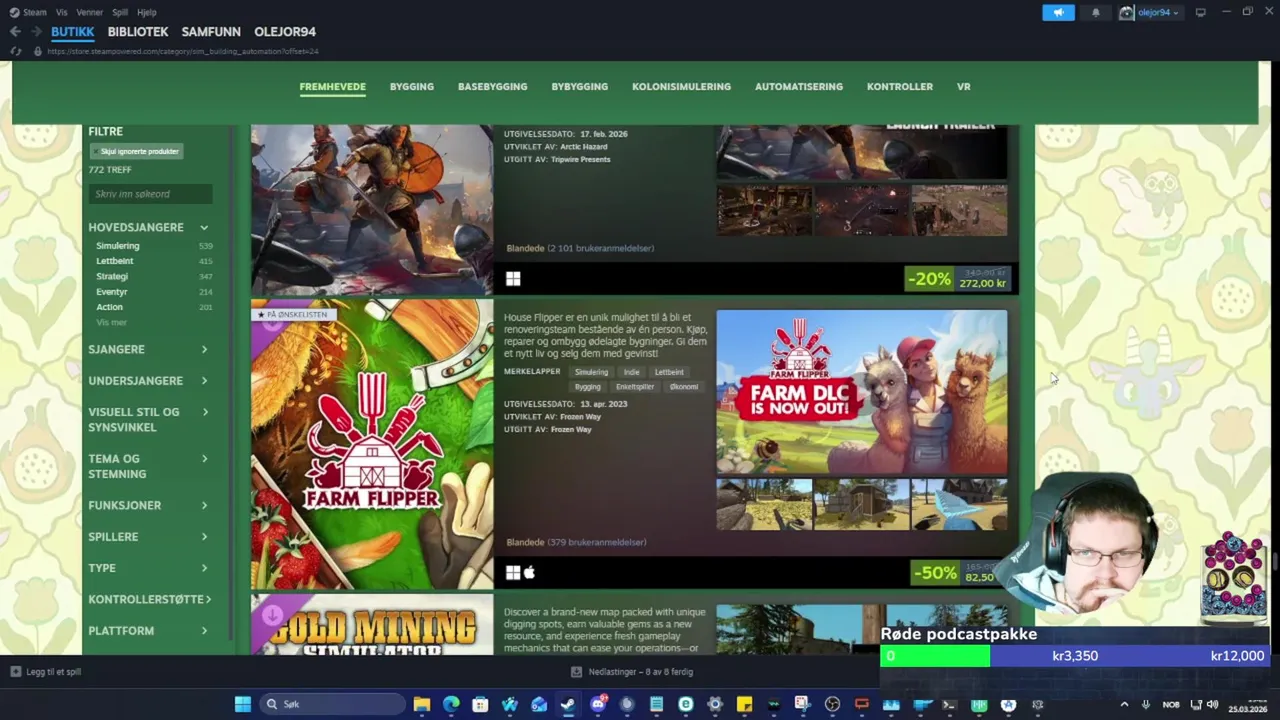Click the Skriv inn søkeord field

pyautogui.click(x=150, y=194)
